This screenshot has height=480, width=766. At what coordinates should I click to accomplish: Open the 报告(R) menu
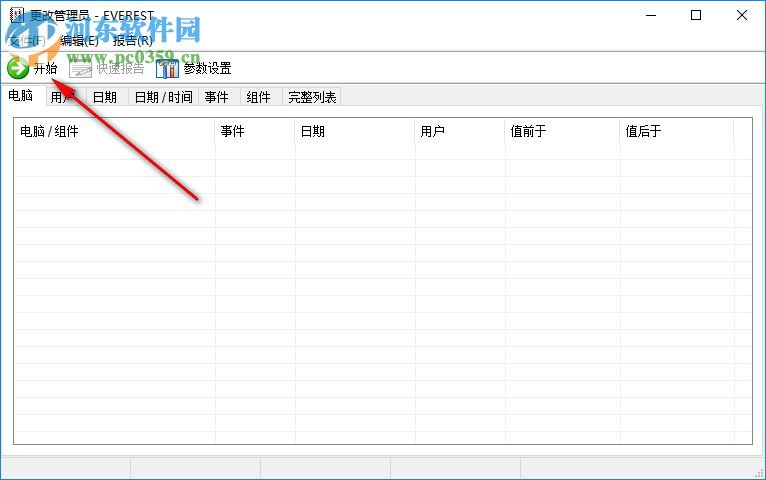coord(133,41)
